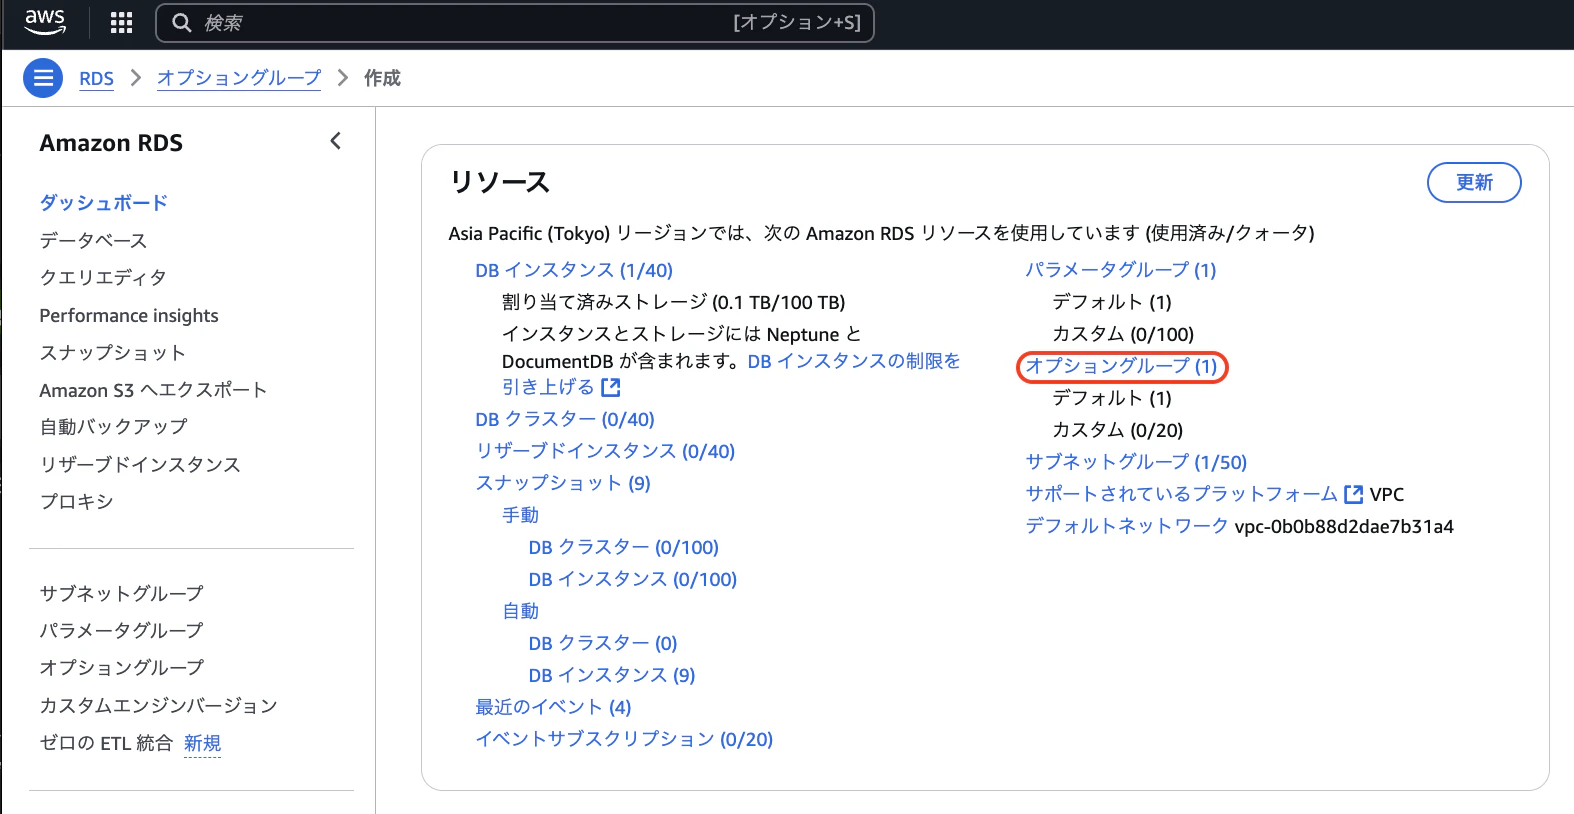Click the 更新 refresh button
The height and width of the screenshot is (814, 1574).
[1474, 182]
